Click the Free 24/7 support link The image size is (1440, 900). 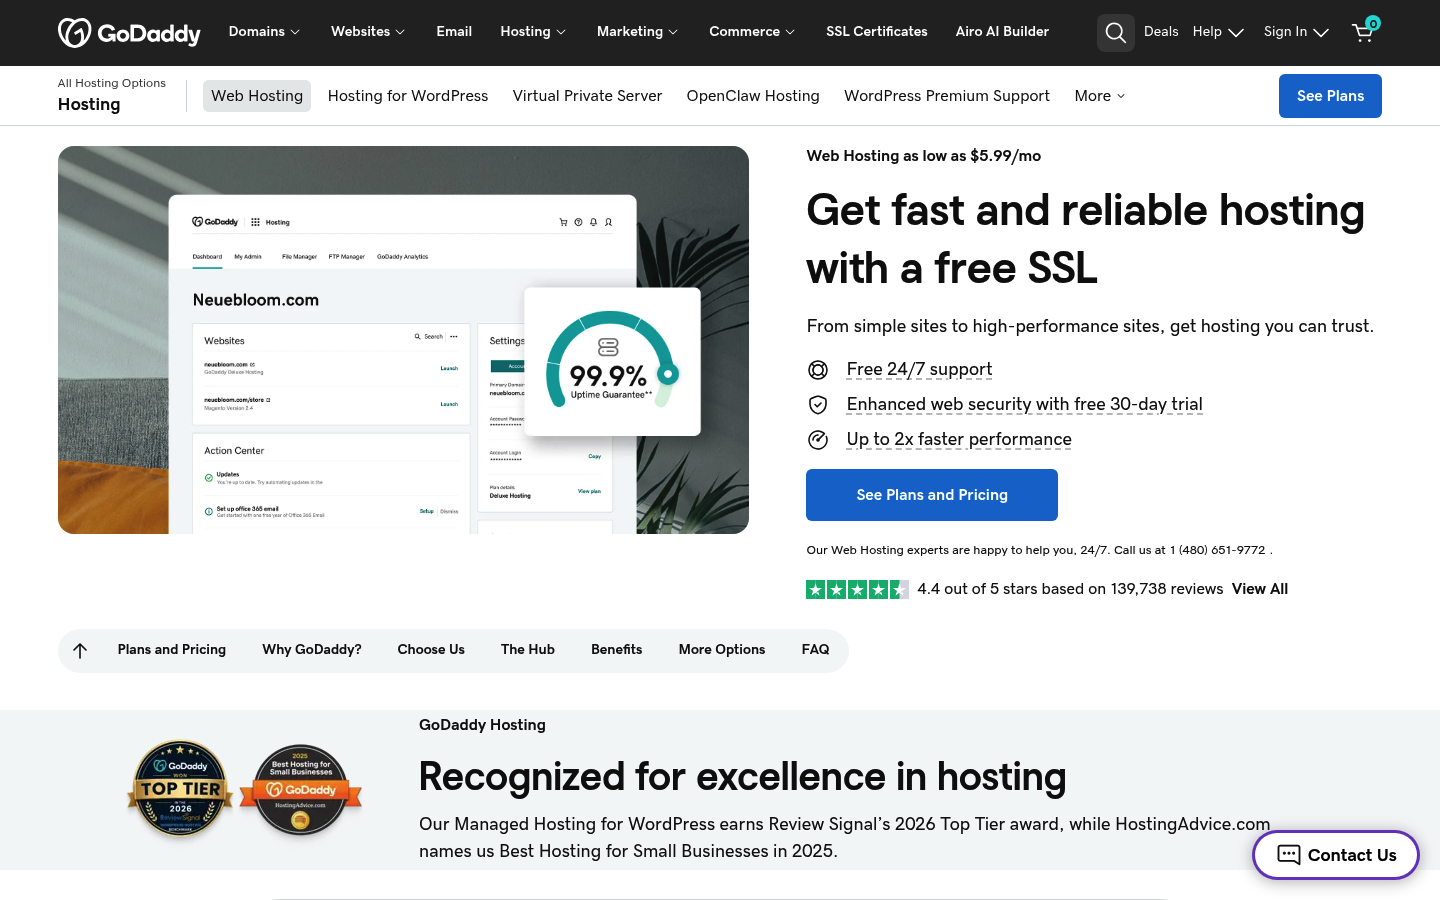[x=919, y=370]
